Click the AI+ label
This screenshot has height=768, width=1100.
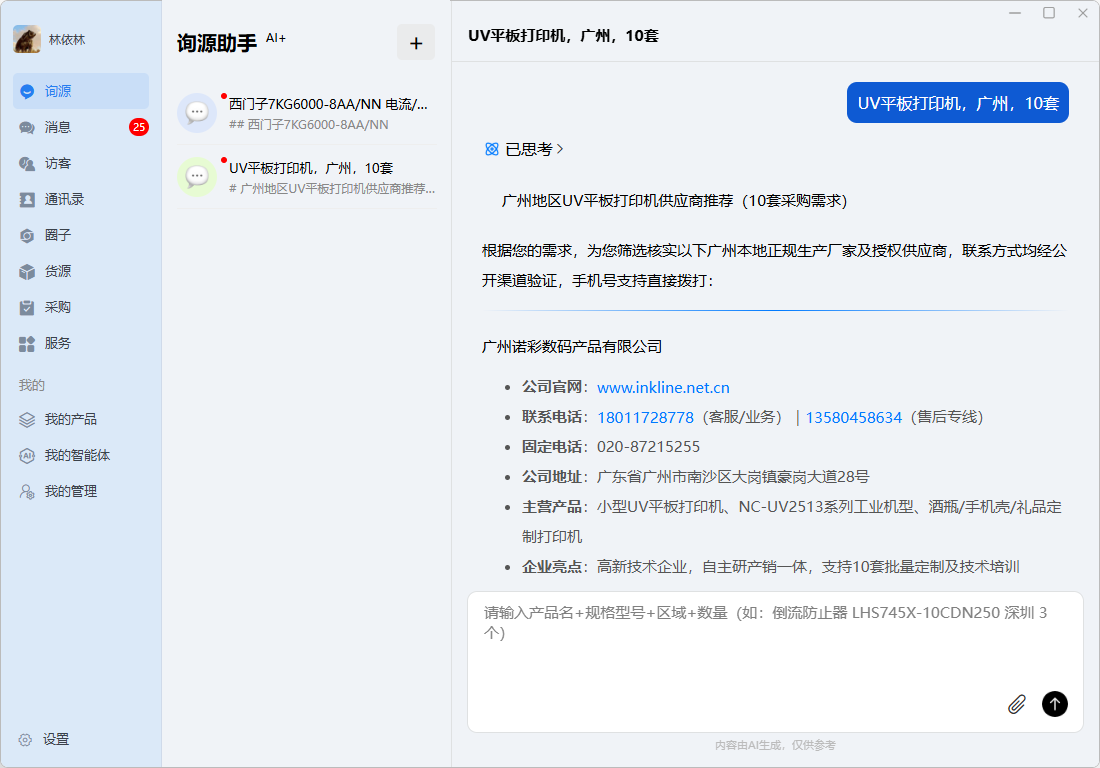[276, 38]
